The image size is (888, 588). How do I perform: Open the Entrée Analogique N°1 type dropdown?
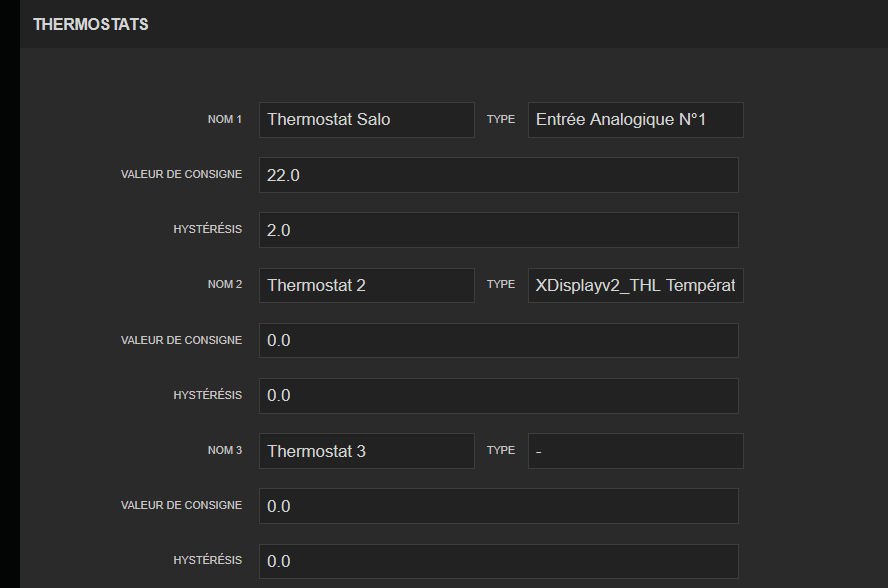click(x=635, y=119)
